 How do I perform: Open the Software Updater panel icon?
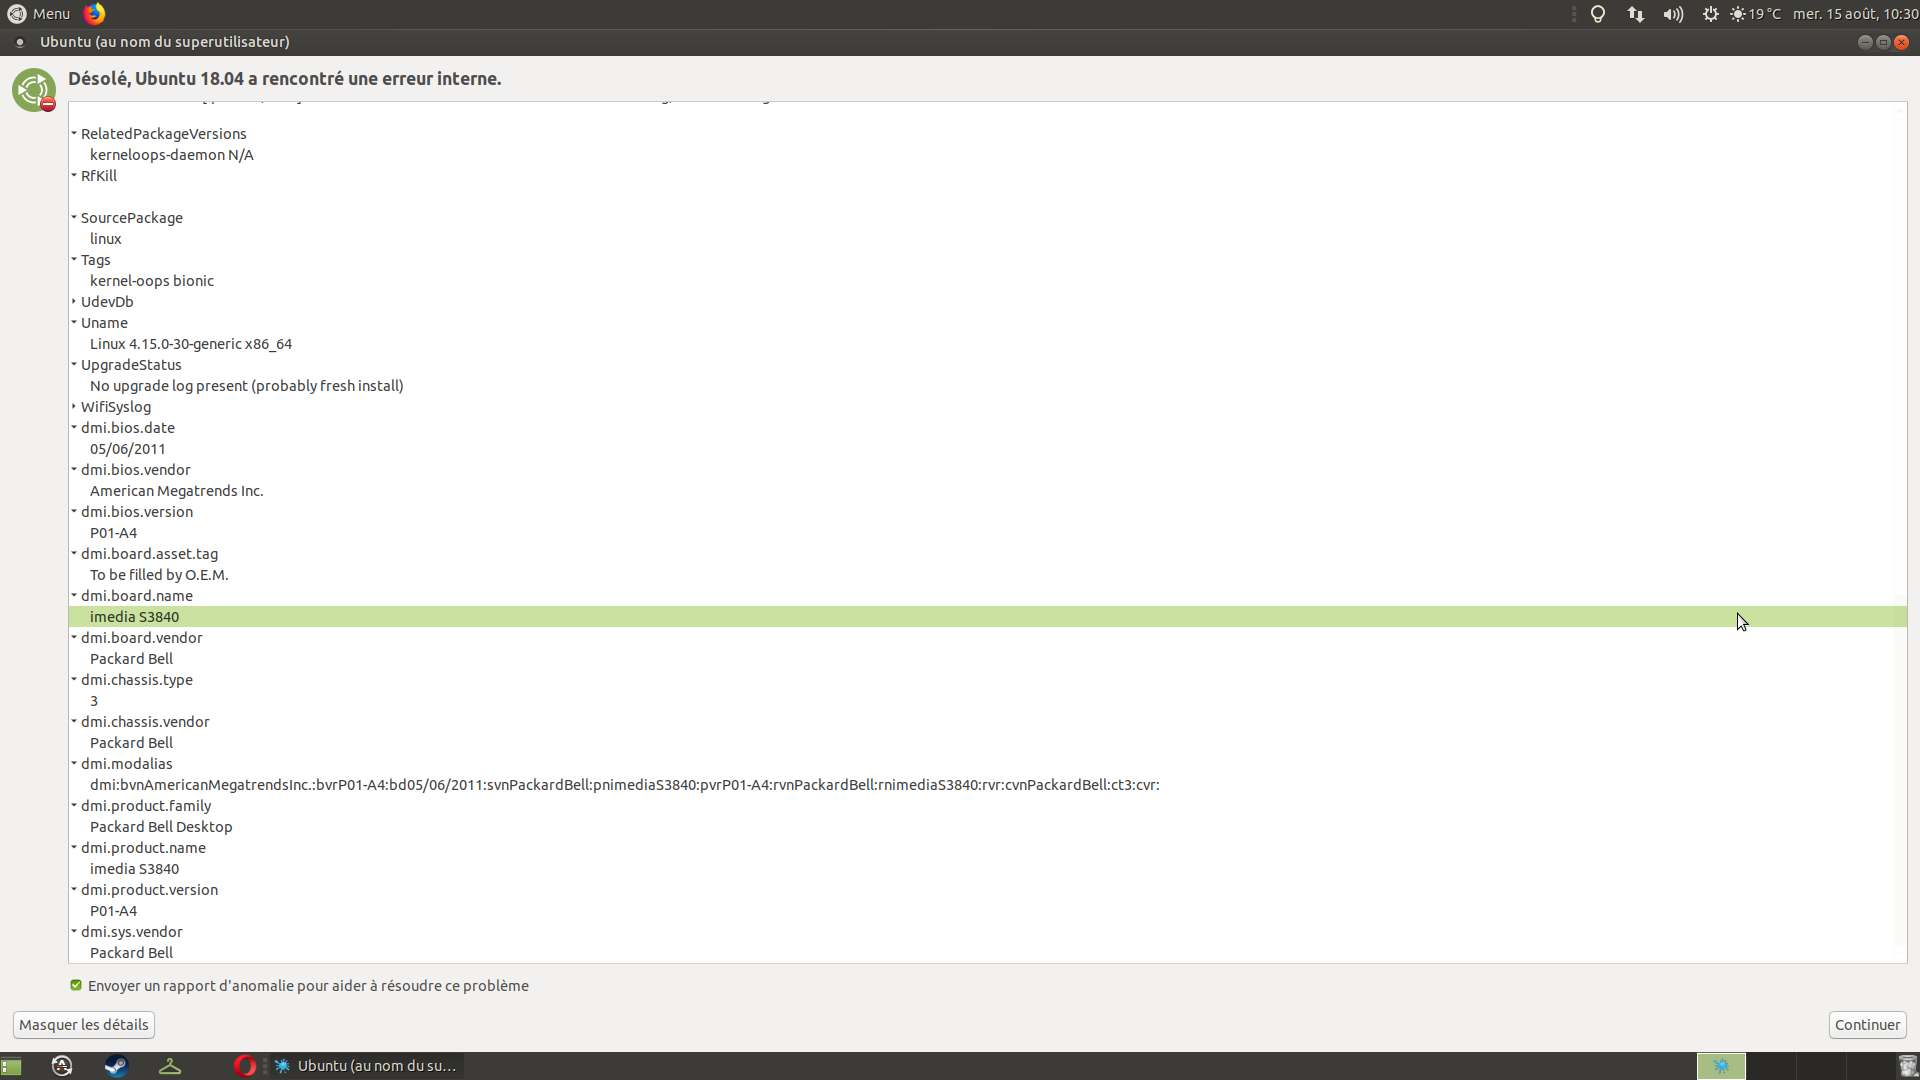pos(62,1066)
